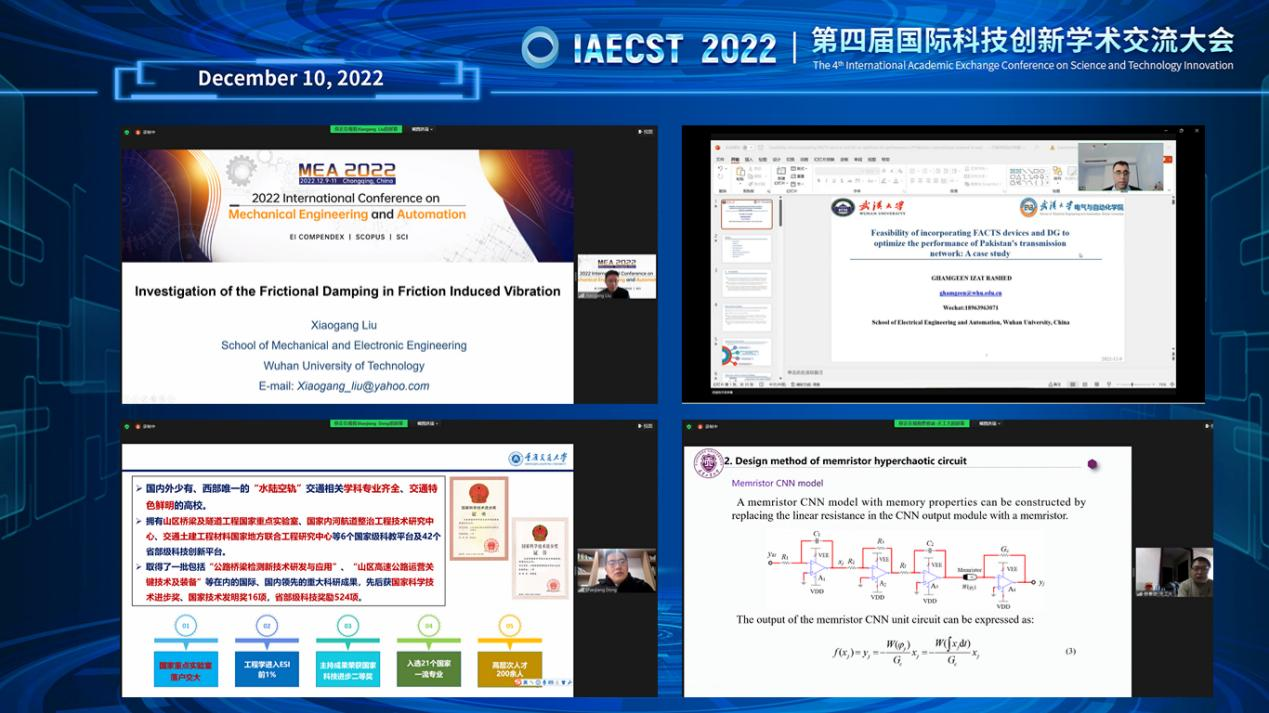Click the purple hexagon icon on memristor slide
Screen dimensions: 1269x713
1092,464
